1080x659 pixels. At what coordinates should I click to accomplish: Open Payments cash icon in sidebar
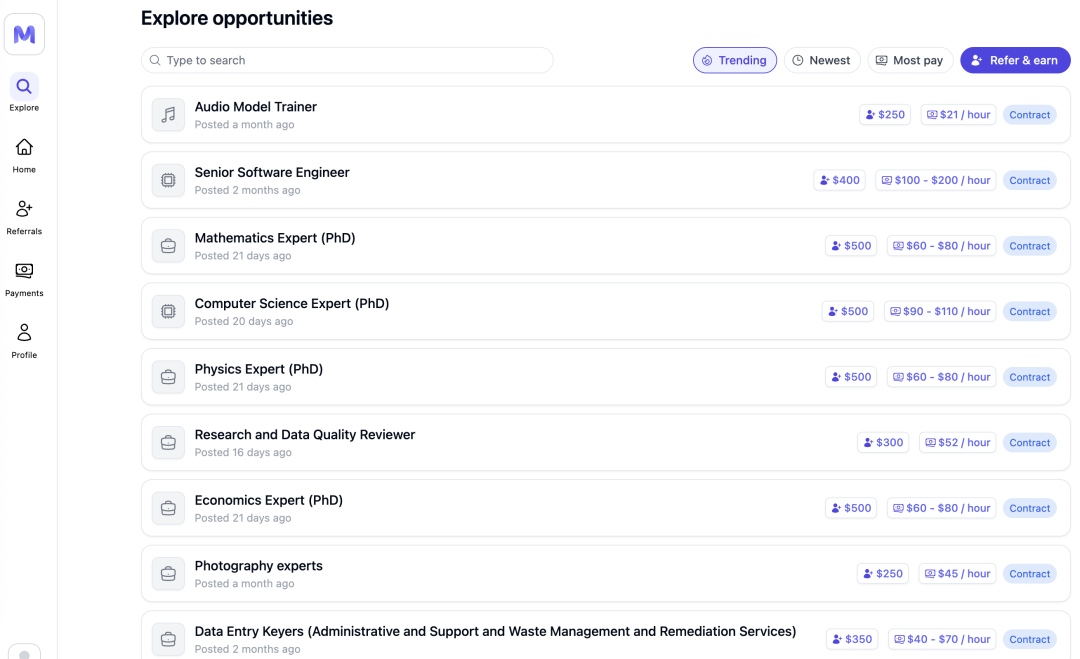(24, 271)
